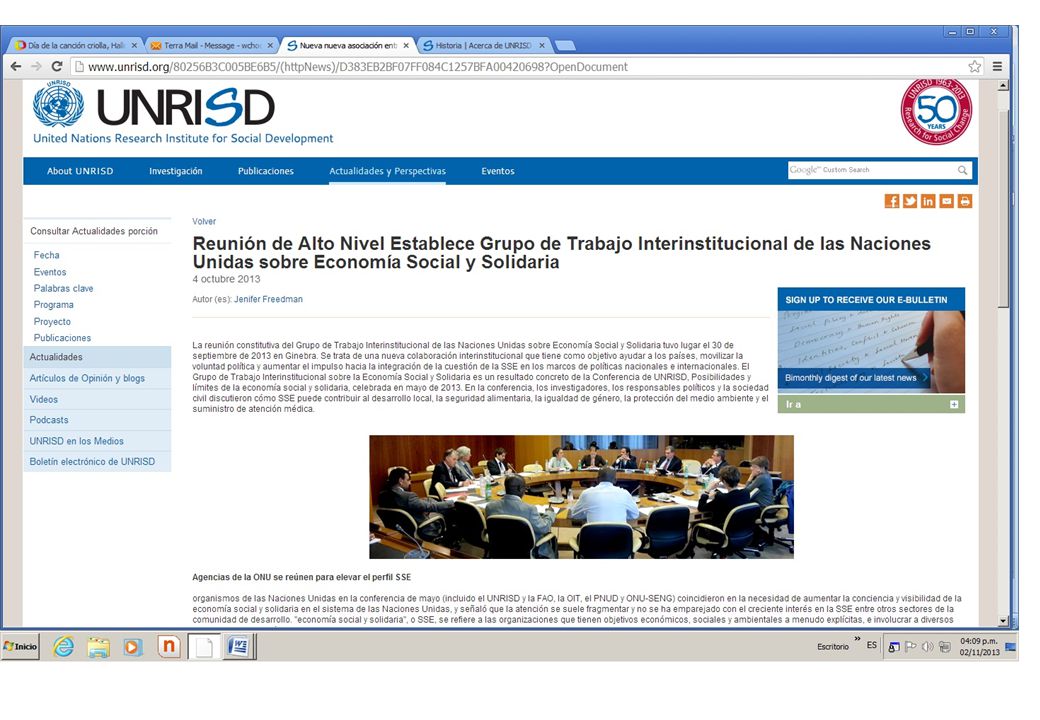Screen dimensions: 1040x720
Task: Click the ES language indicator
Action: click(x=872, y=645)
